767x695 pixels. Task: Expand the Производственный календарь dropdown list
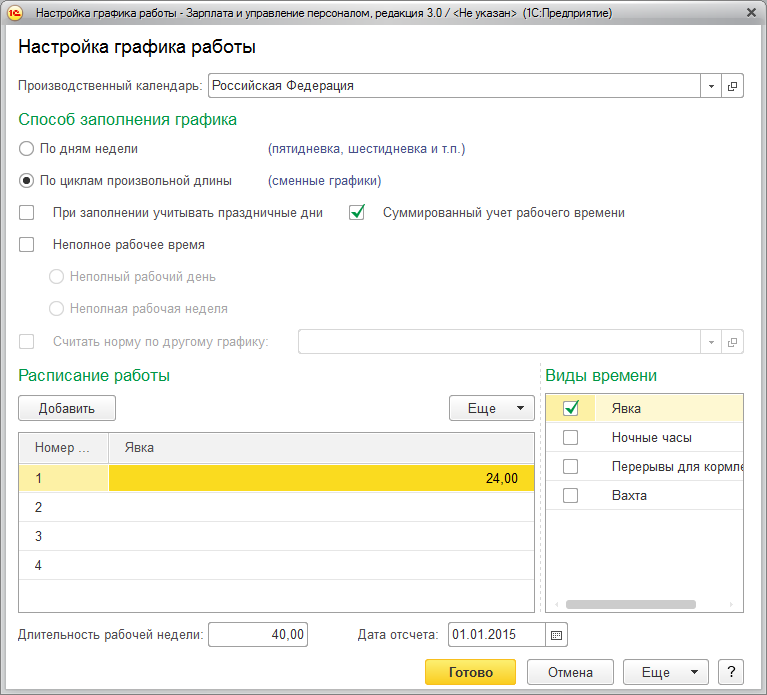[x=711, y=86]
